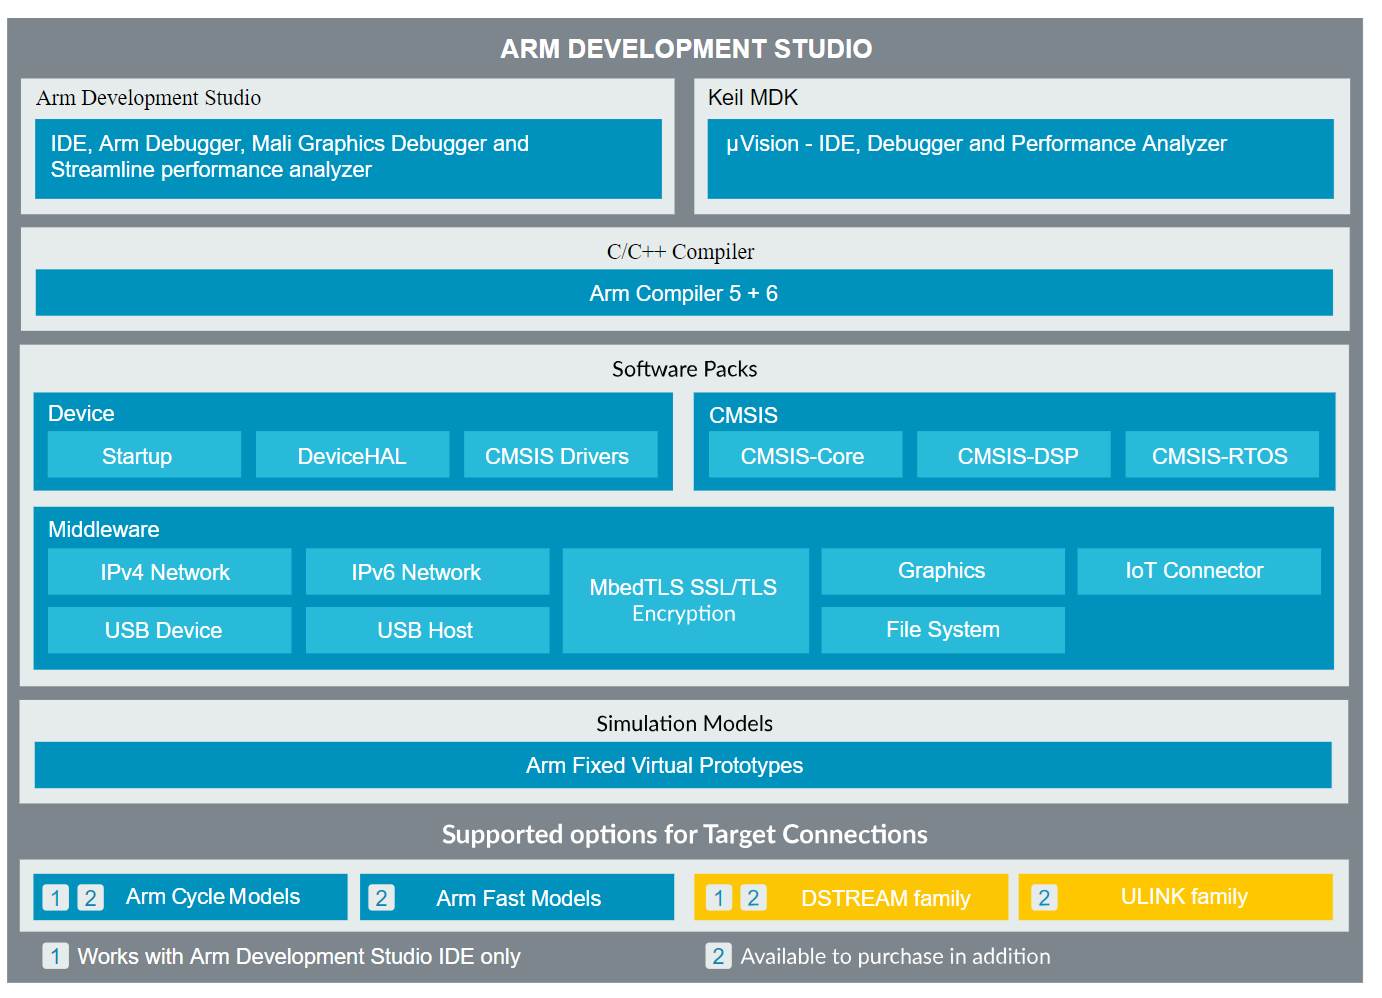Screen dimensions: 1382x998
Task: Click the badge 1 icon on Arm Cycle Models
Action: pyautogui.click(x=56, y=898)
